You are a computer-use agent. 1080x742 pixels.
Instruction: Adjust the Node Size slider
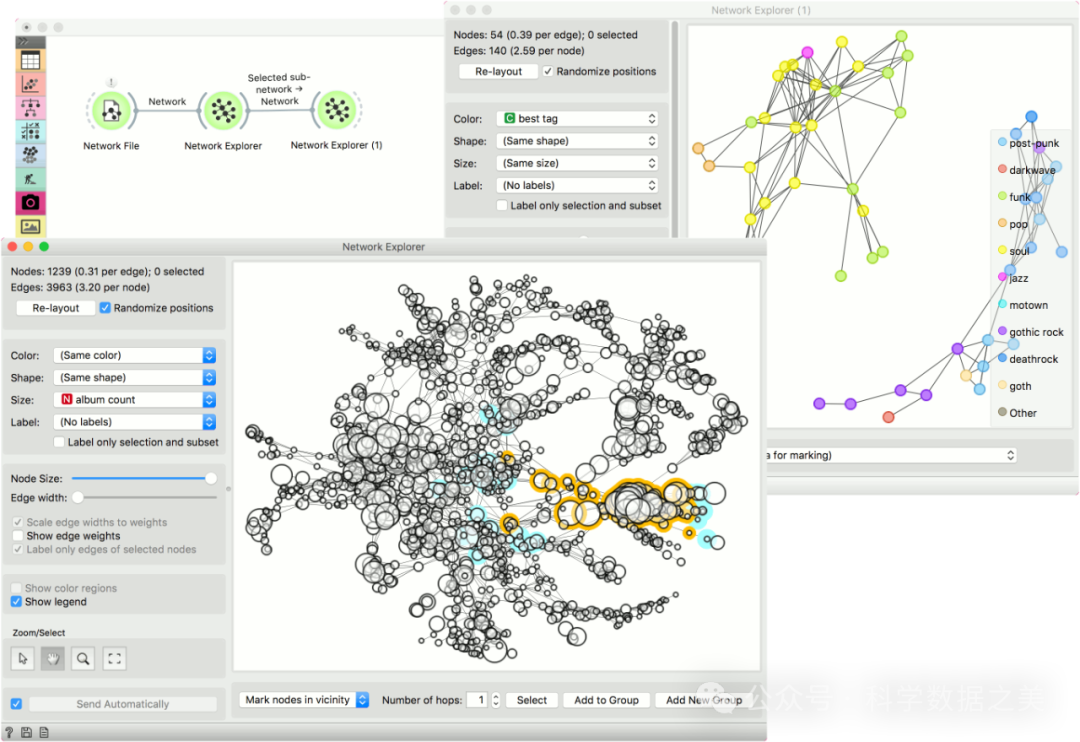pos(210,479)
